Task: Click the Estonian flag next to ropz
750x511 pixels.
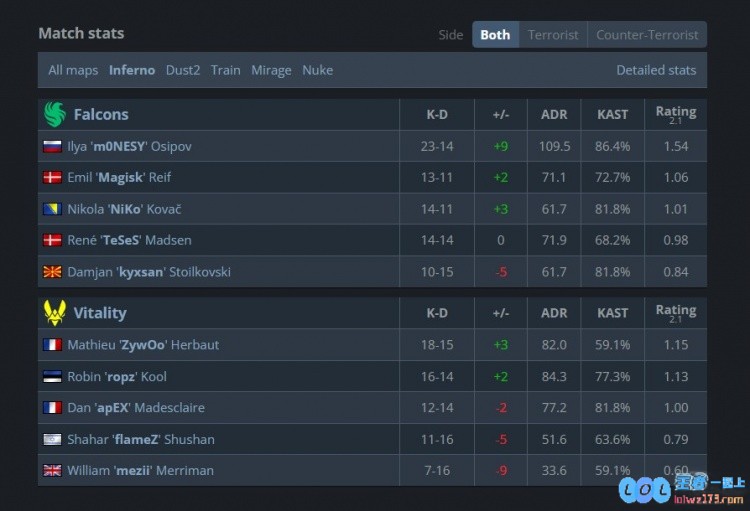Action: [52, 377]
